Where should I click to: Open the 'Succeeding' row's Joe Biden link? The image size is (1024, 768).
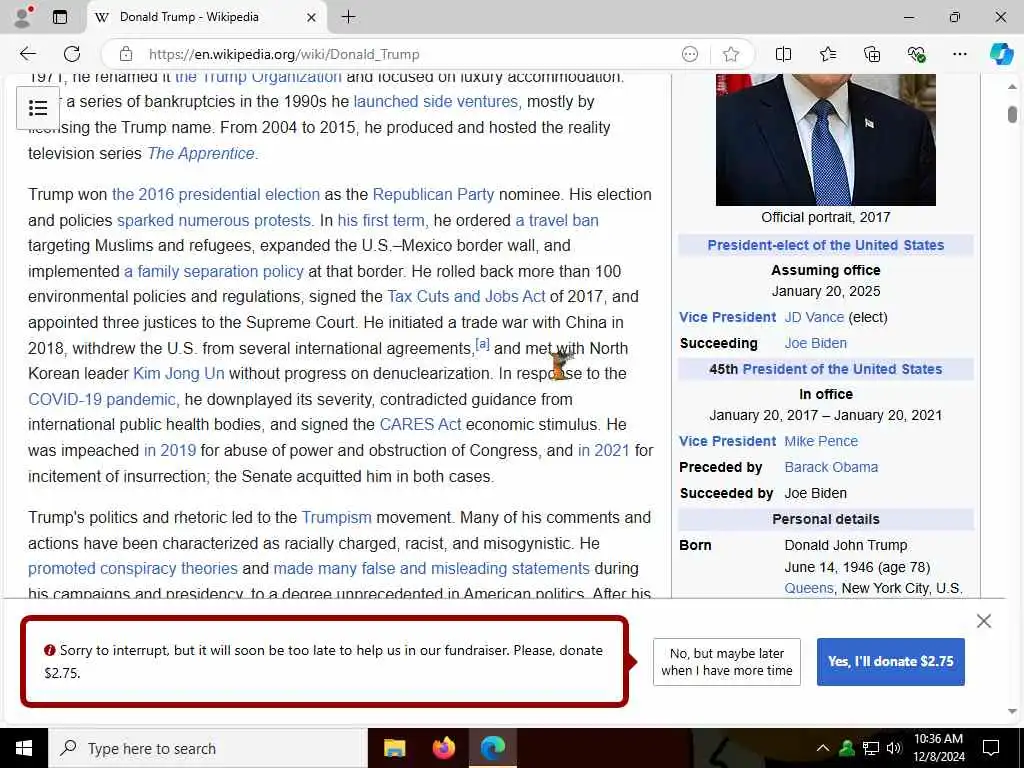tap(815, 344)
